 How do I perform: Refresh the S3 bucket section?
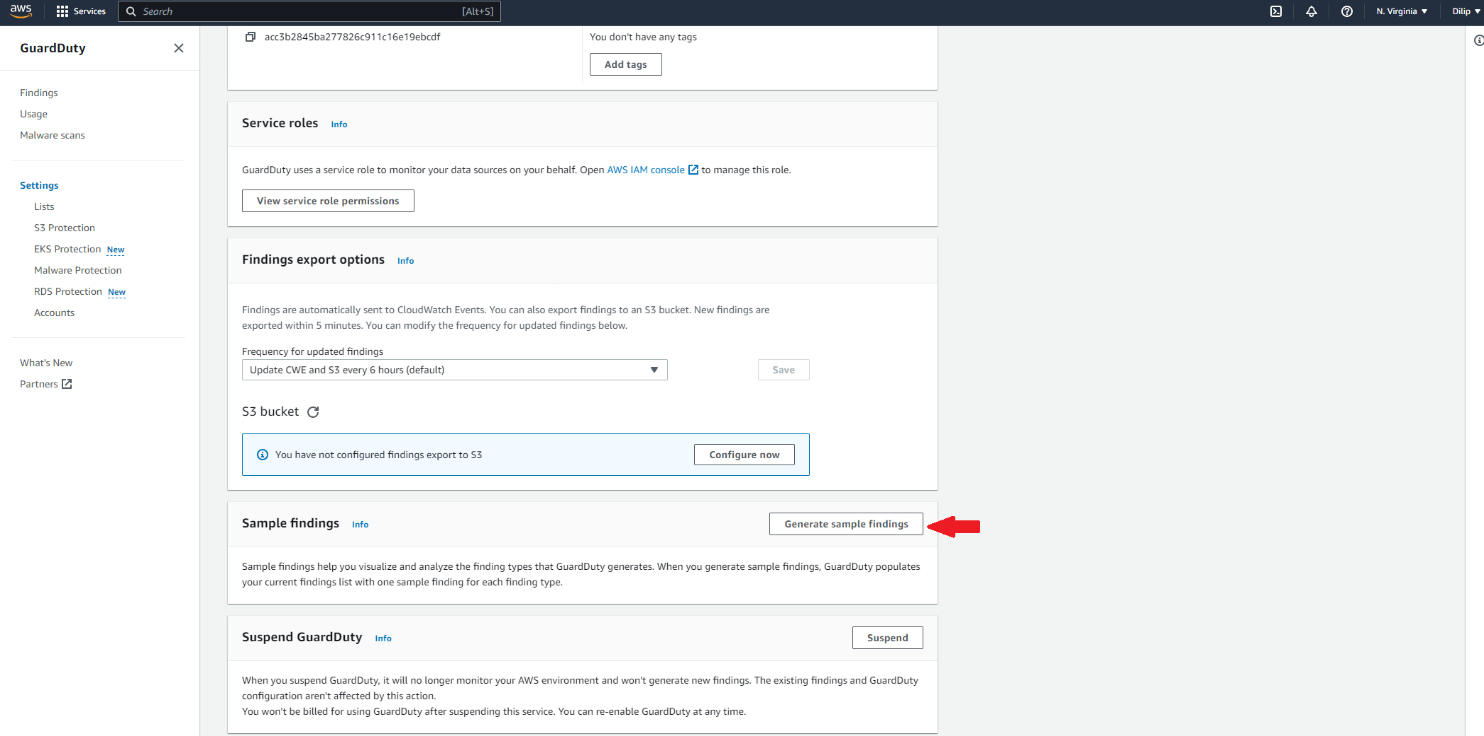(313, 412)
